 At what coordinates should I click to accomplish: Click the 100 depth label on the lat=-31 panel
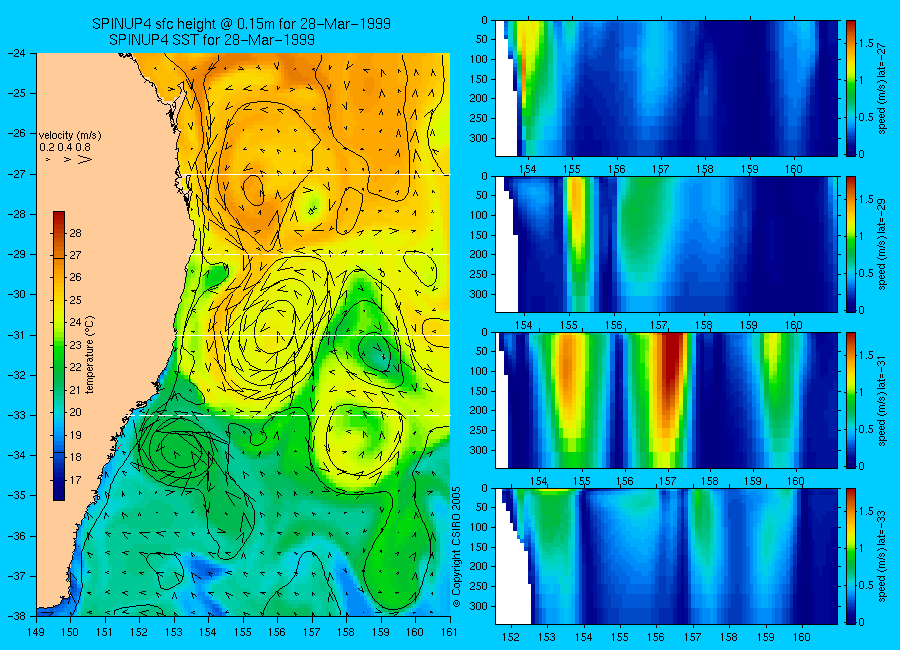pos(480,372)
